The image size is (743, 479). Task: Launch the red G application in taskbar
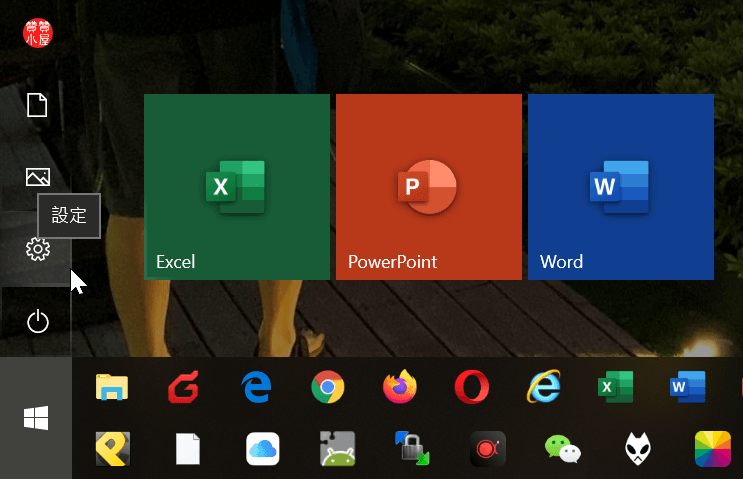tap(184, 387)
